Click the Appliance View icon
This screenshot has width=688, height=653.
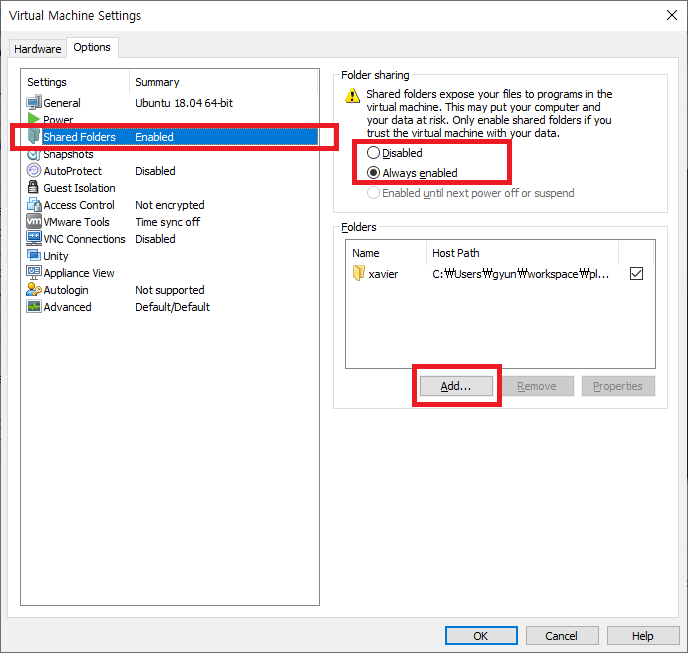pos(34,273)
